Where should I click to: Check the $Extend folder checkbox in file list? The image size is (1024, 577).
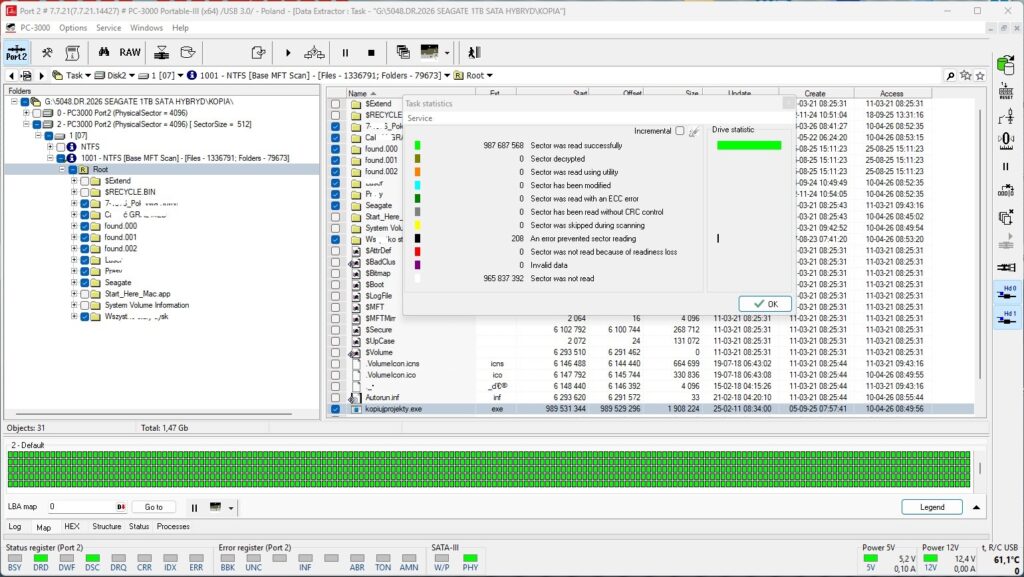tap(335, 104)
